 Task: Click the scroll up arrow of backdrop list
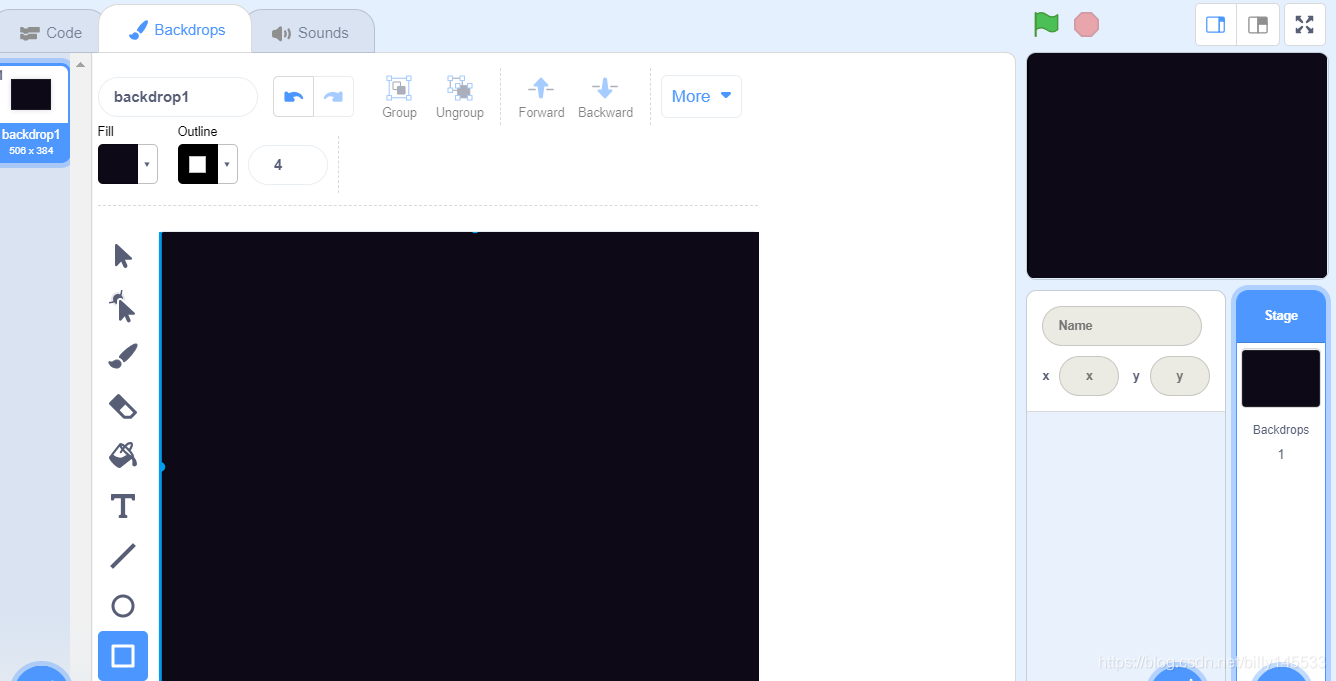pos(80,66)
